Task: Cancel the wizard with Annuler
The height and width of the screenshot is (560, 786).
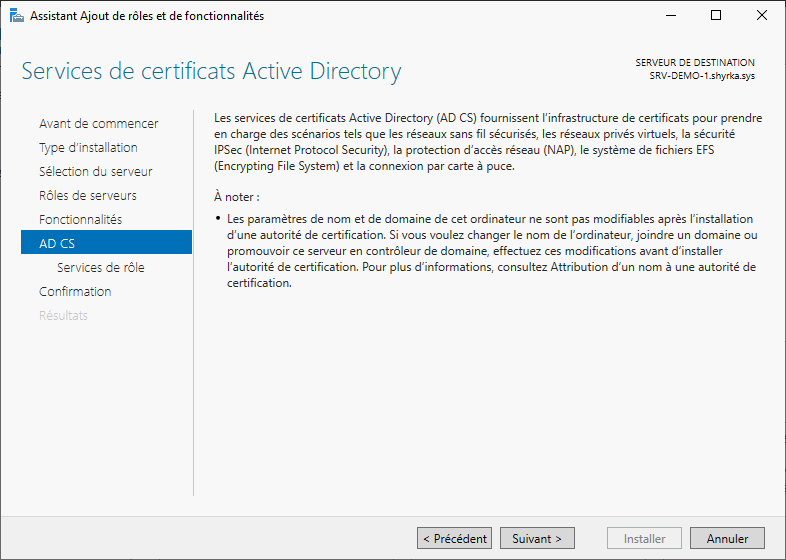Action: pos(727,538)
